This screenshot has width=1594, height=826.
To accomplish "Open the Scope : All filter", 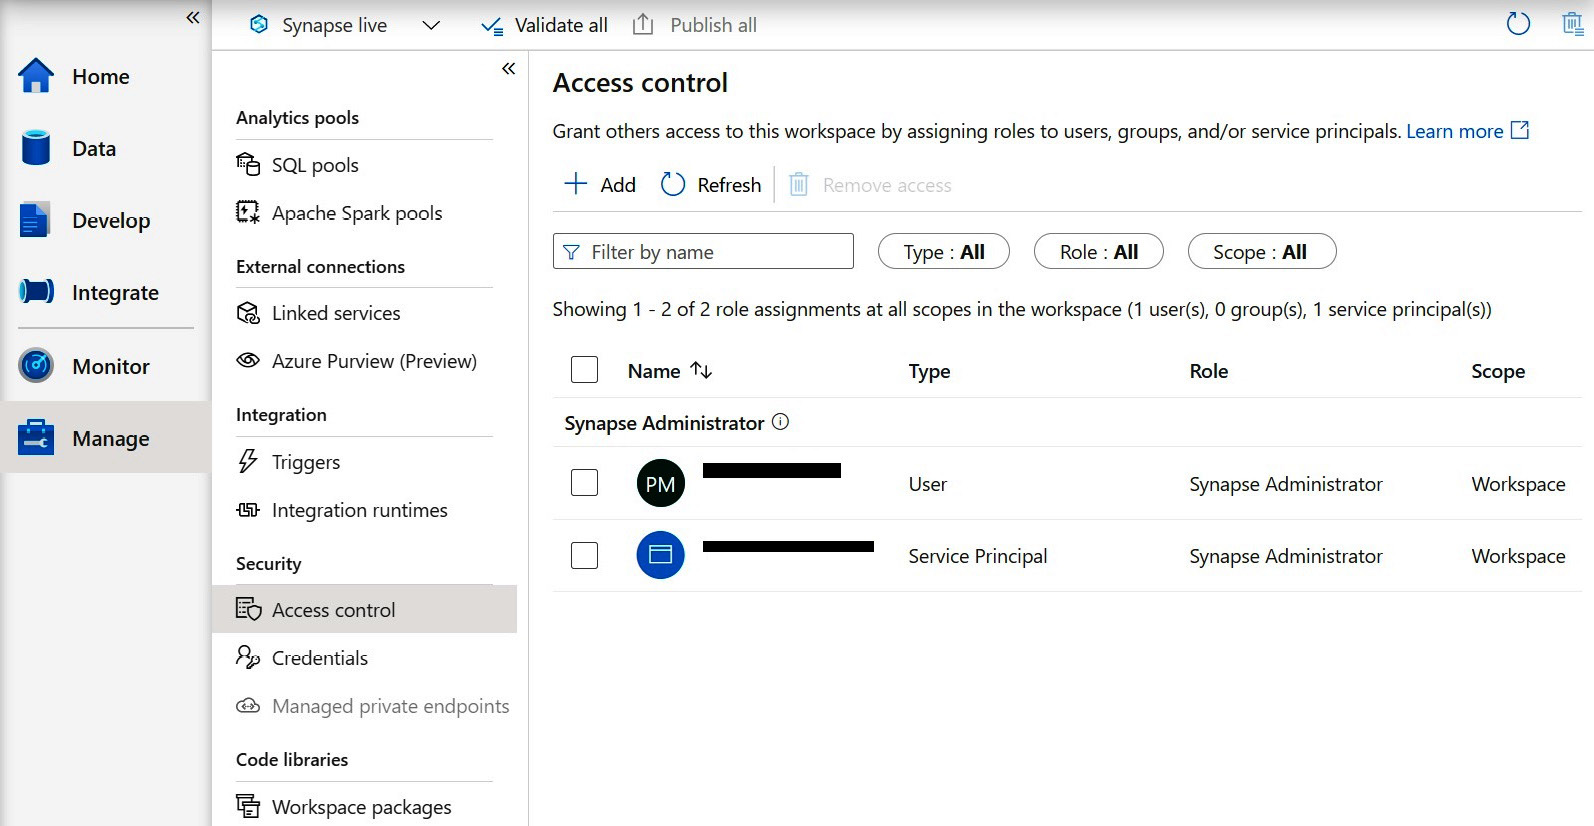I will [1262, 252].
